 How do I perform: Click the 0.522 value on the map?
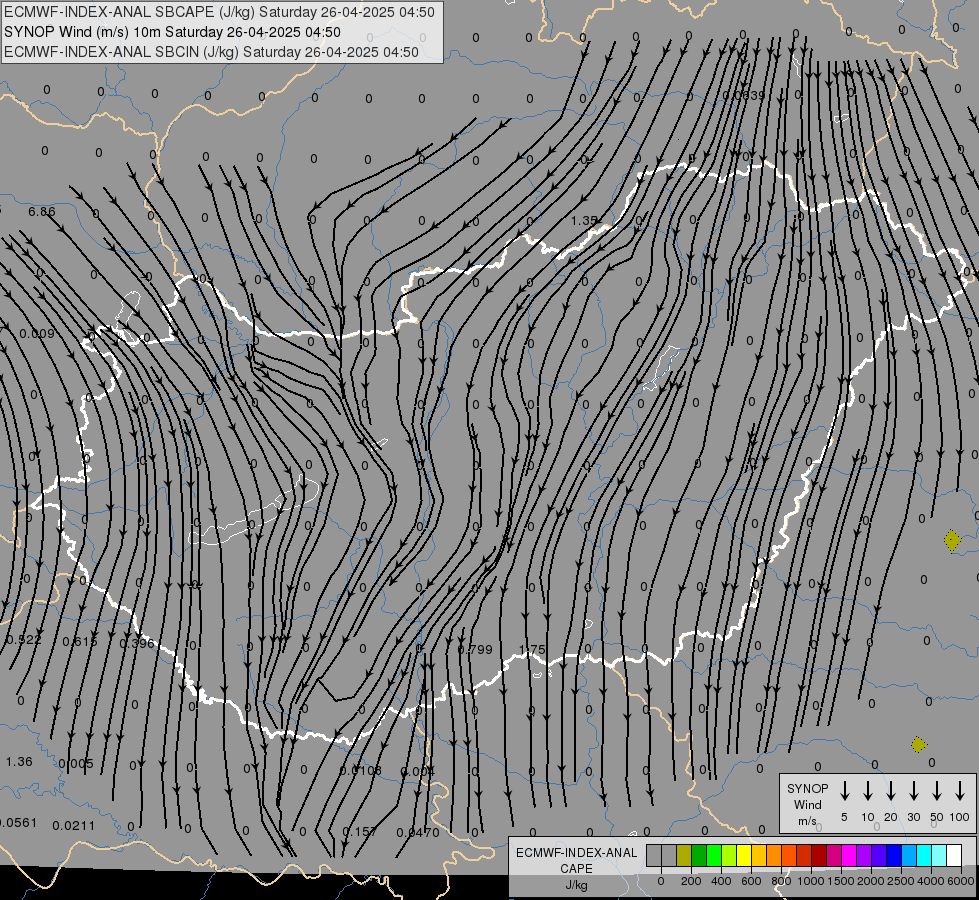(24, 640)
